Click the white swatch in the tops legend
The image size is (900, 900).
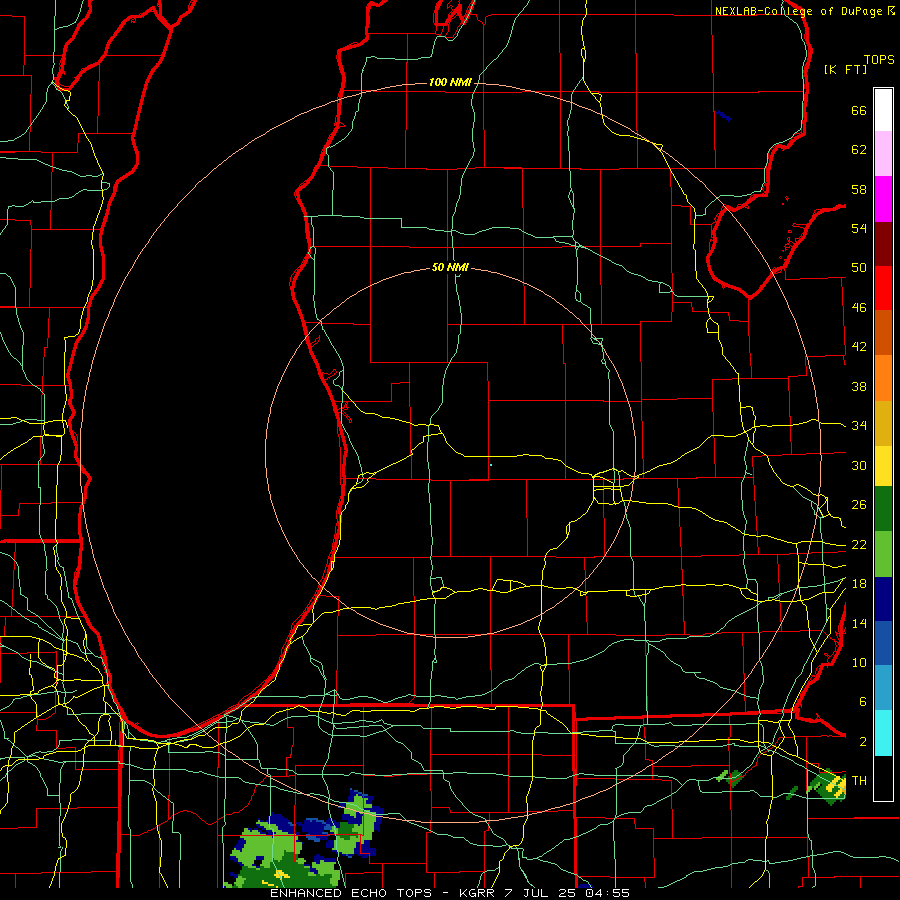(x=883, y=110)
